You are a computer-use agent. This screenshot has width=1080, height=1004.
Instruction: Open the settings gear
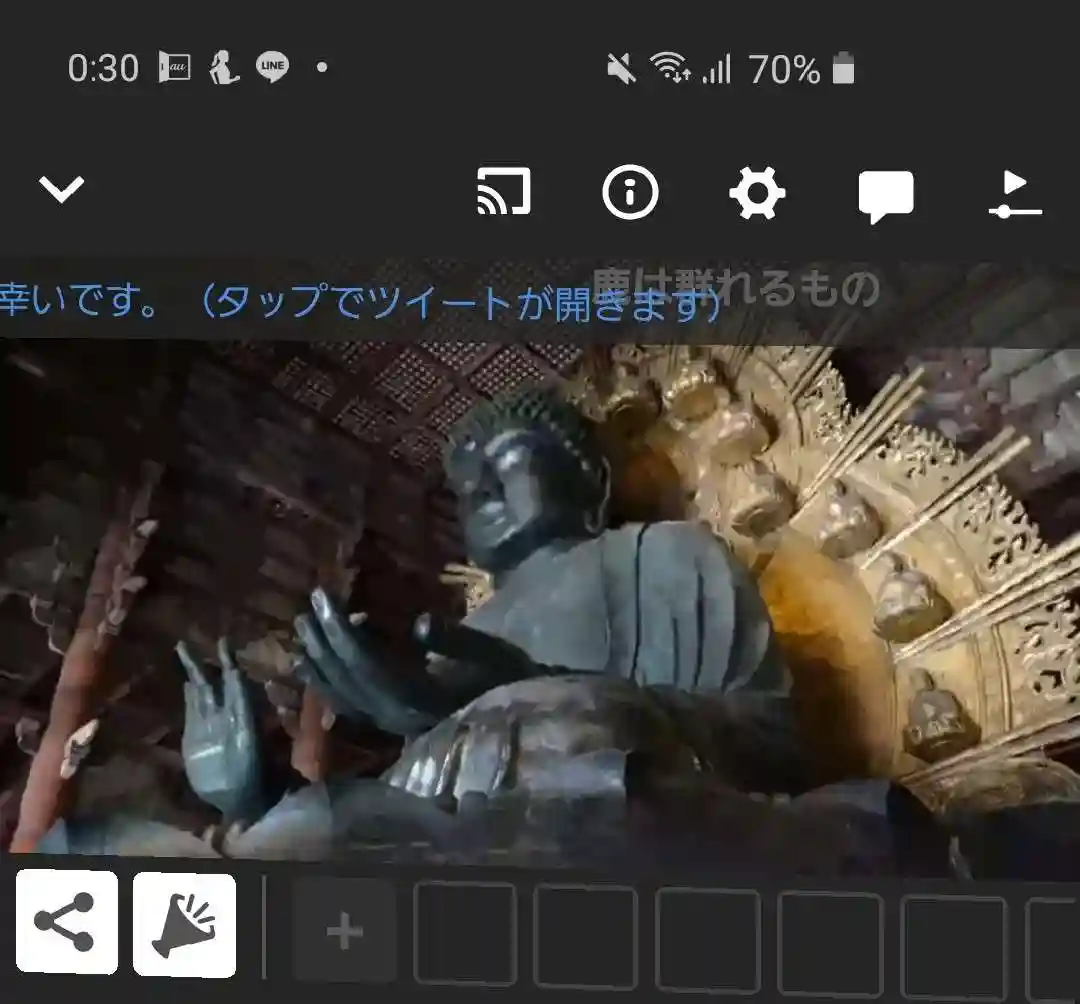pos(757,192)
